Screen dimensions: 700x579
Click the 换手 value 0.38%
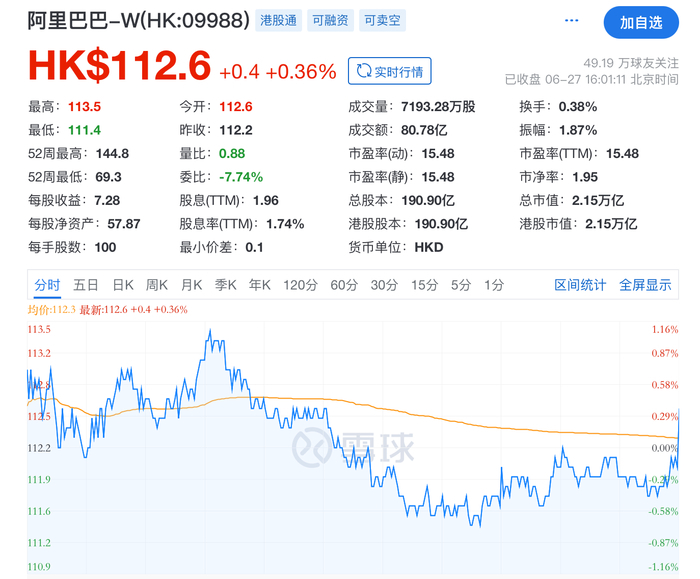578,107
